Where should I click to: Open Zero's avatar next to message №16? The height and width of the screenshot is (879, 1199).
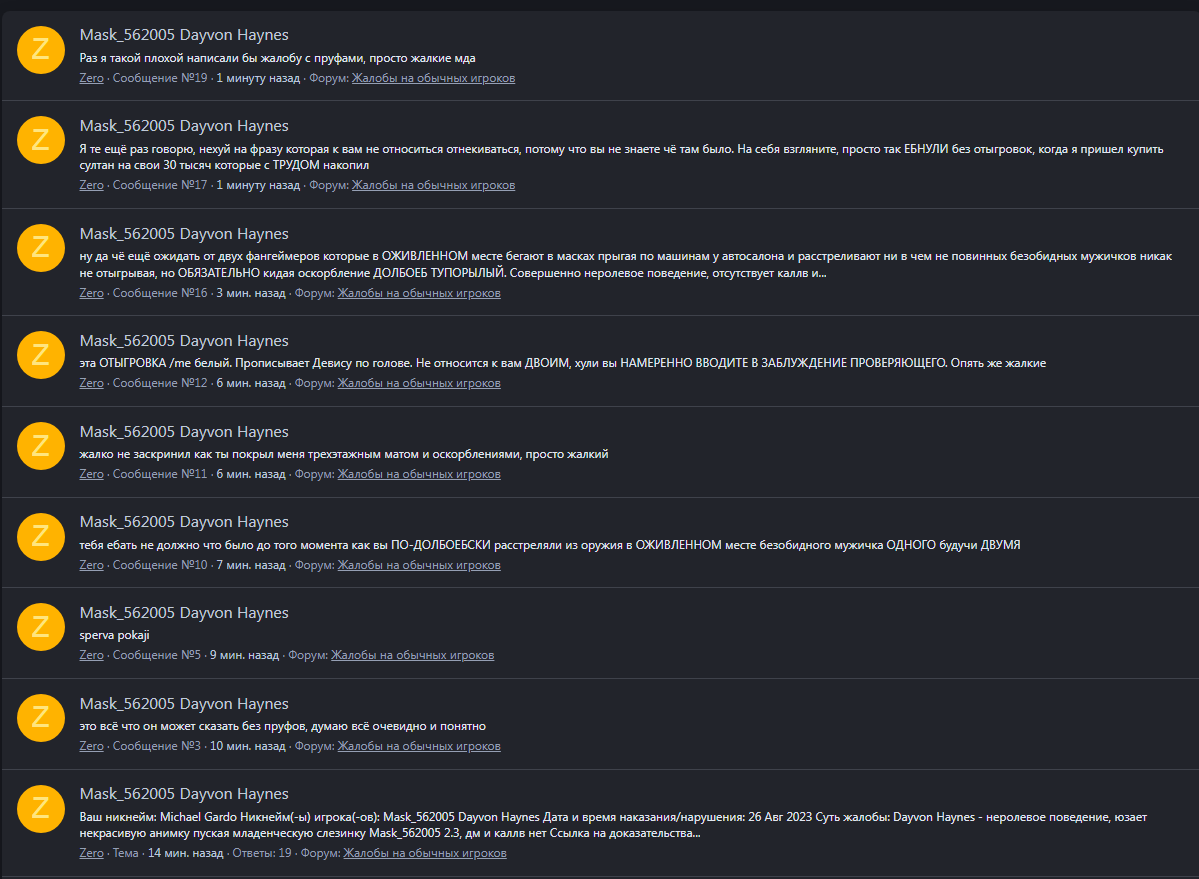tap(41, 248)
